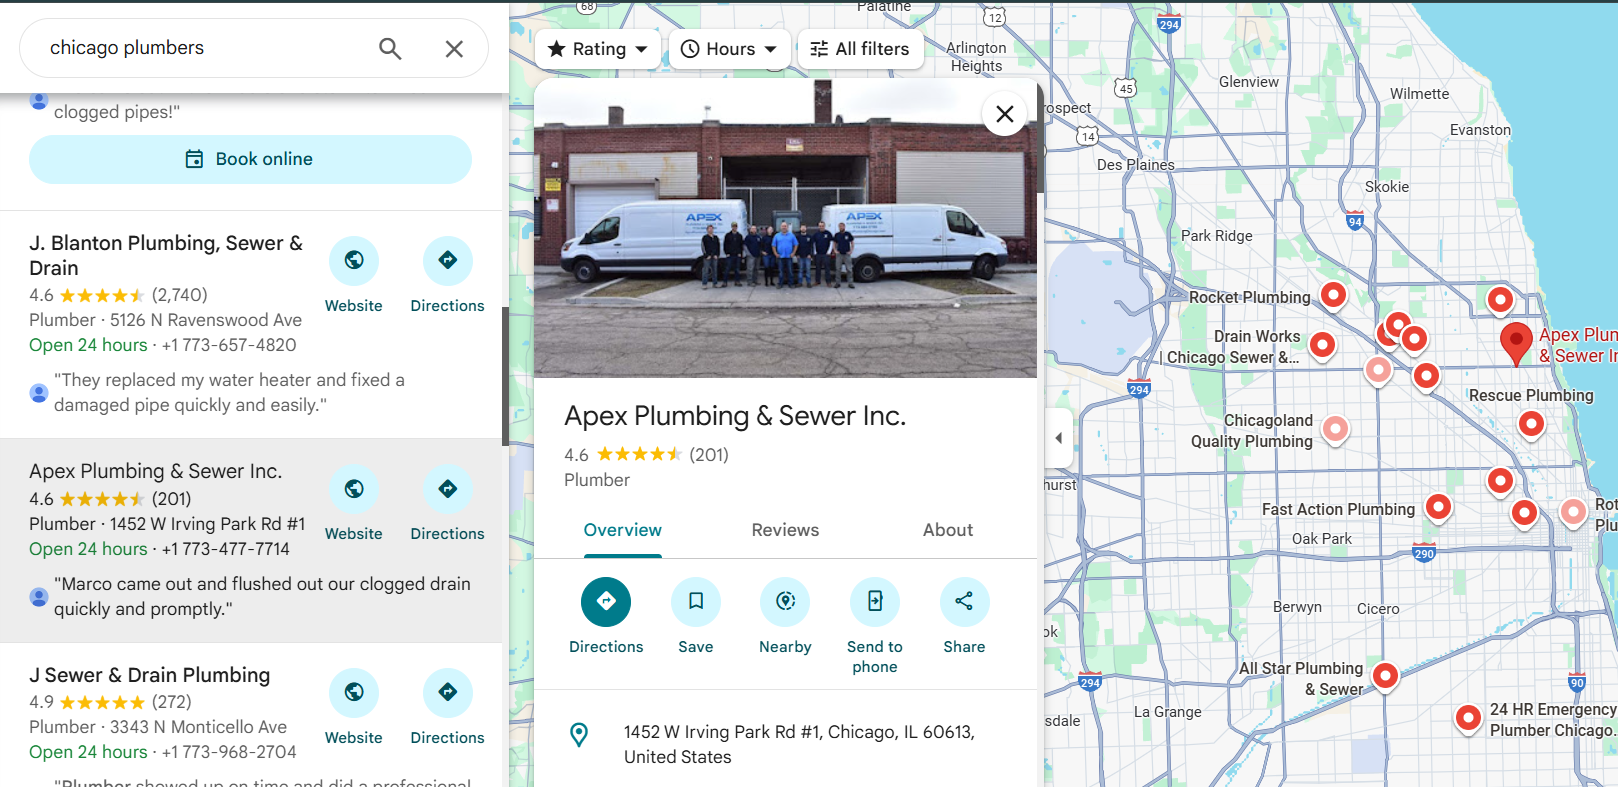Image resolution: width=1618 pixels, height=787 pixels.
Task: Open the Rating filter dropdown
Action: 598,49
